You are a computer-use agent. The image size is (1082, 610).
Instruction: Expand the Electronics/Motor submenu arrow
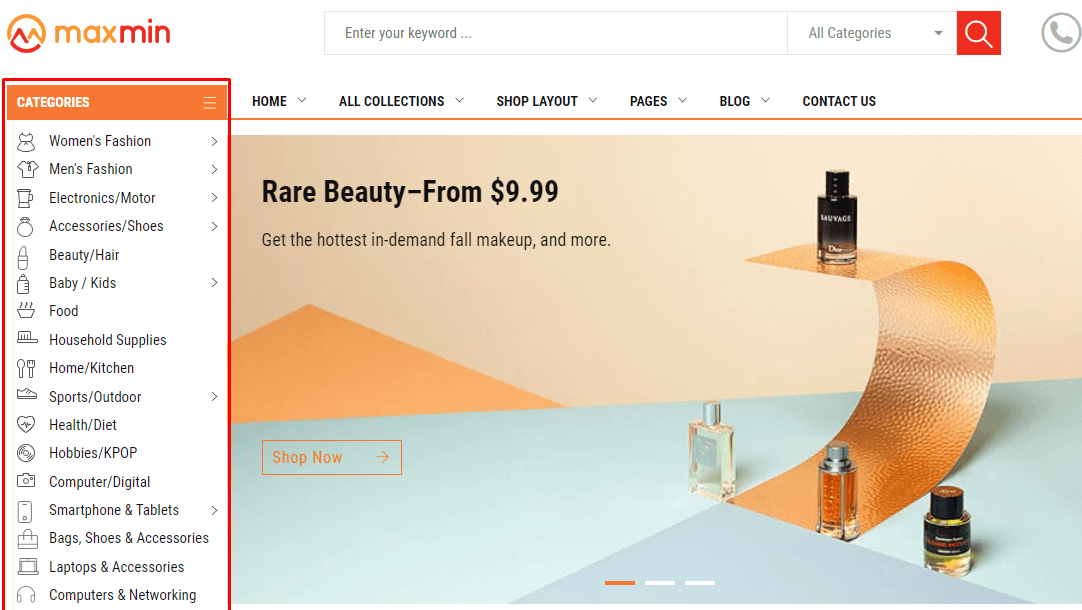214,198
